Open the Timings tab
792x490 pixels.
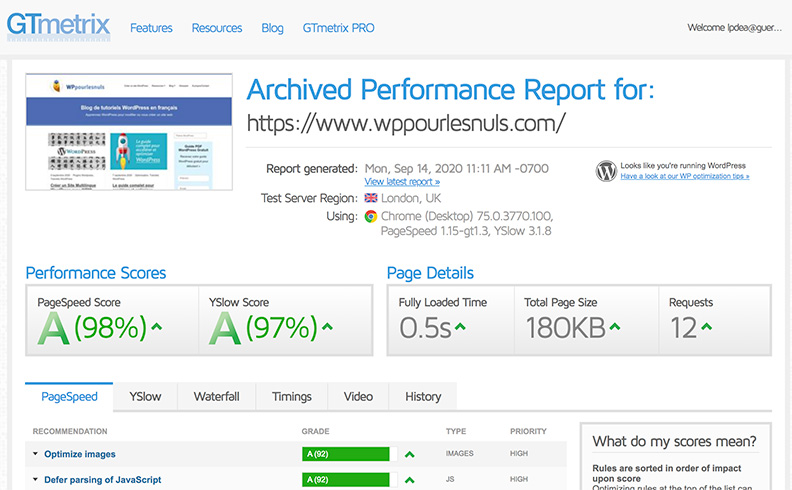coord(291,397)
